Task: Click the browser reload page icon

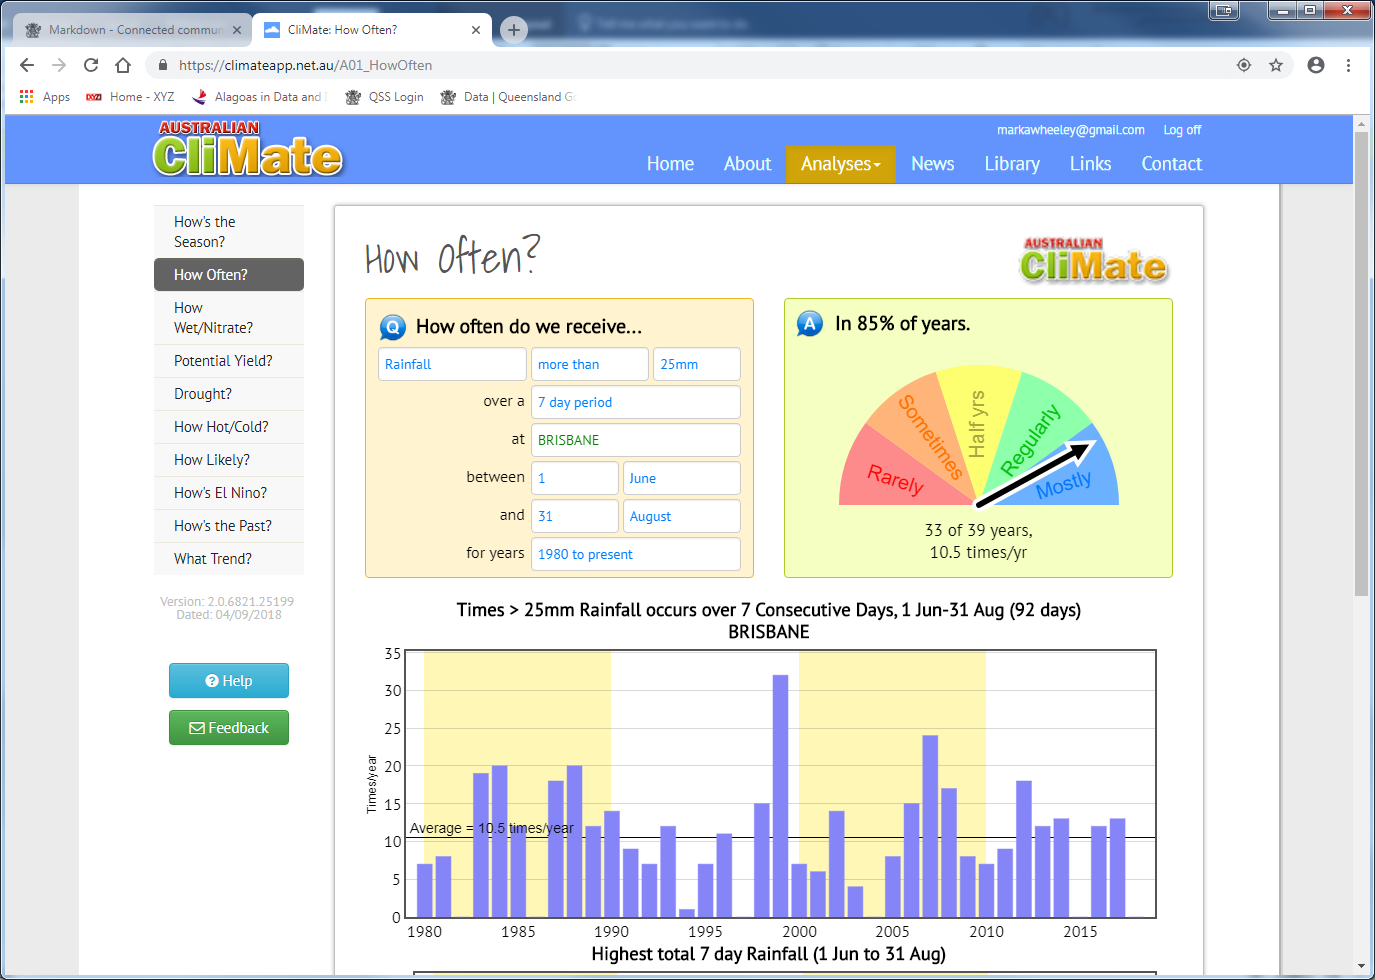Action: tap(91, 65)
